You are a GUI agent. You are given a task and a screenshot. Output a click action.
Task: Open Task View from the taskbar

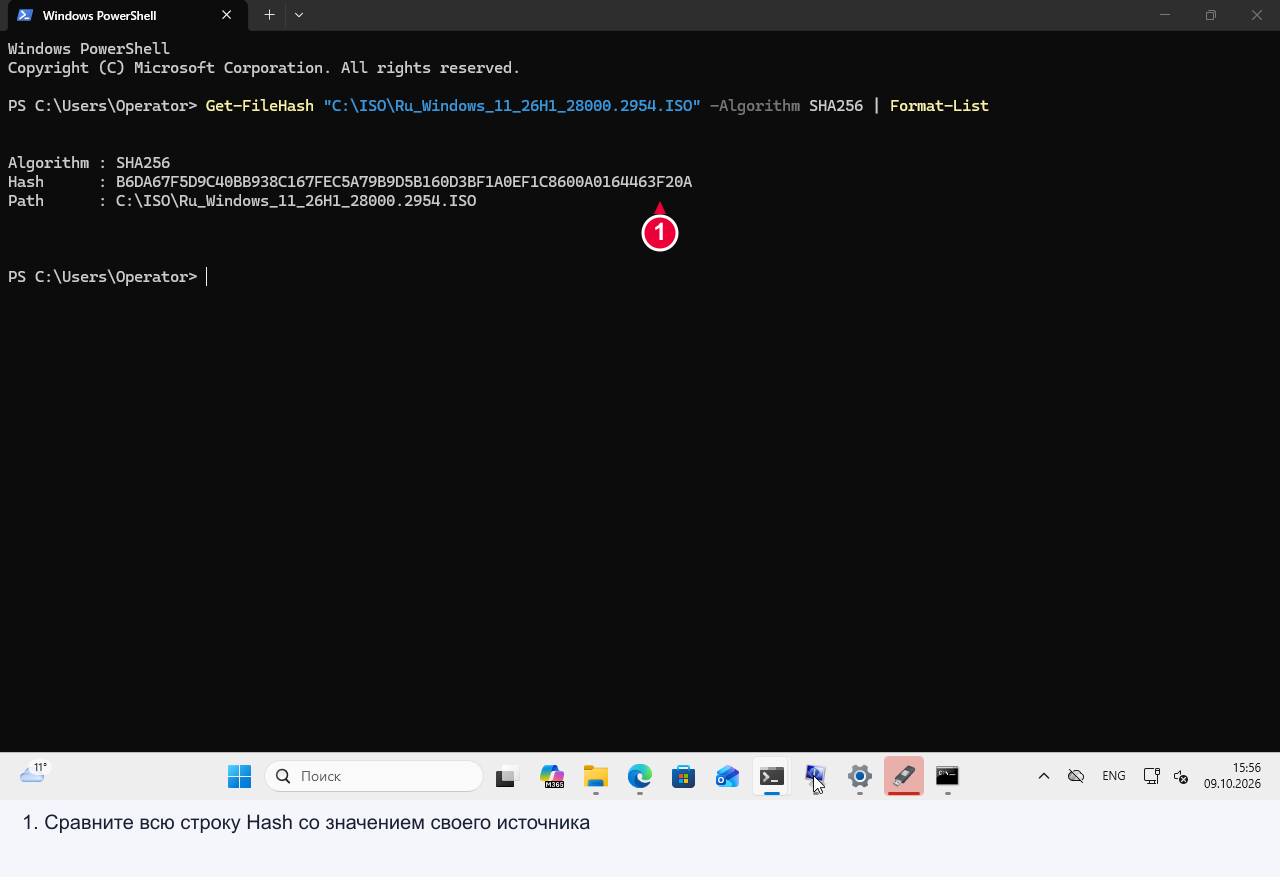tap(508, 776)
